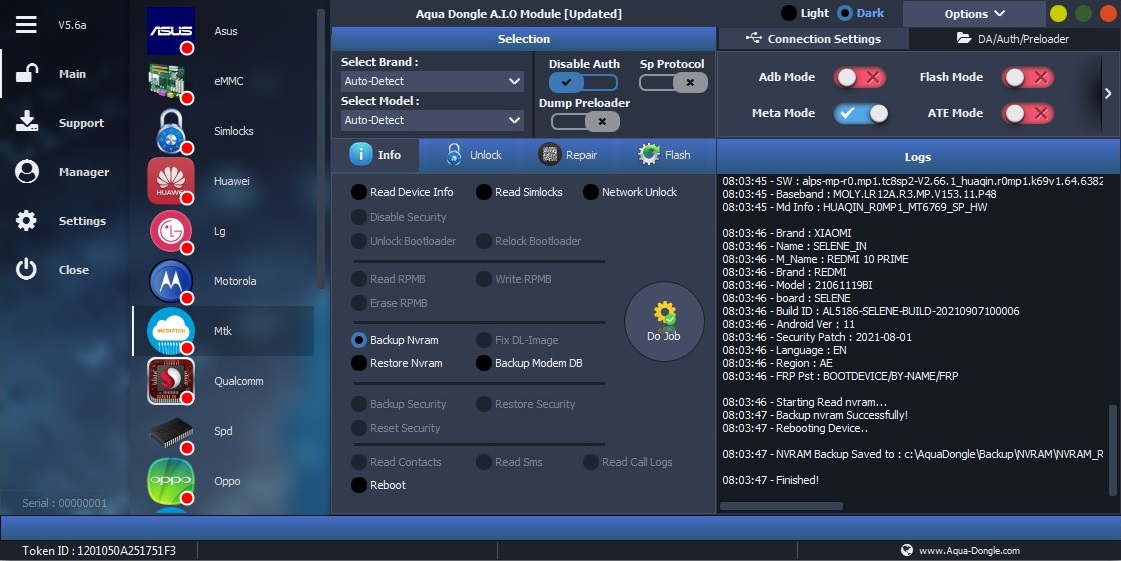Click the green circle window button
The height and width of the screenshot is (561, 1121).
[x=1083, y=14]
